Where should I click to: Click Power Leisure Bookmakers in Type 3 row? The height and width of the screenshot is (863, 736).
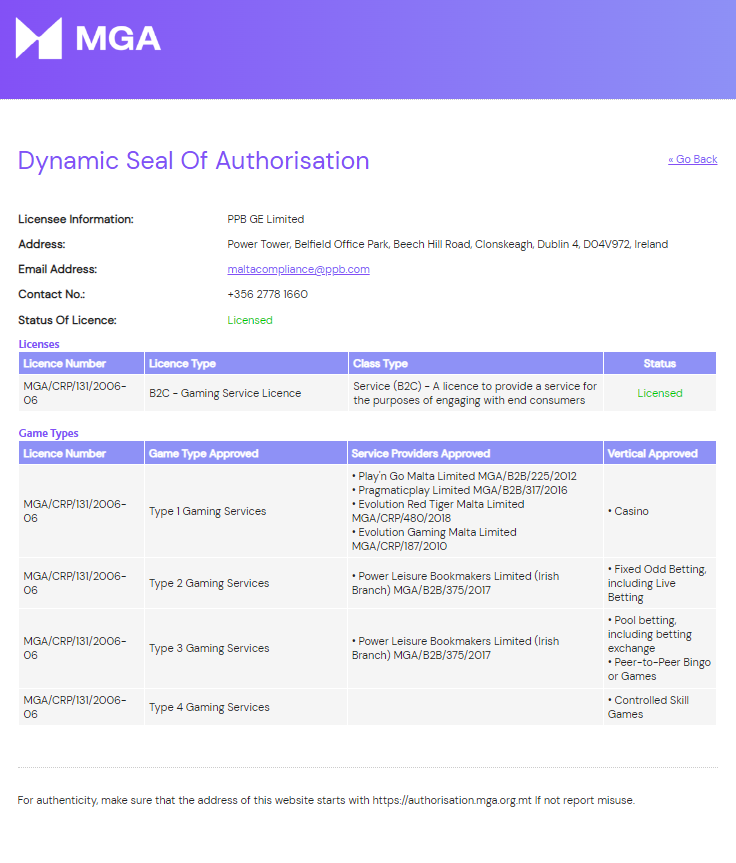(x=455, y=648)
